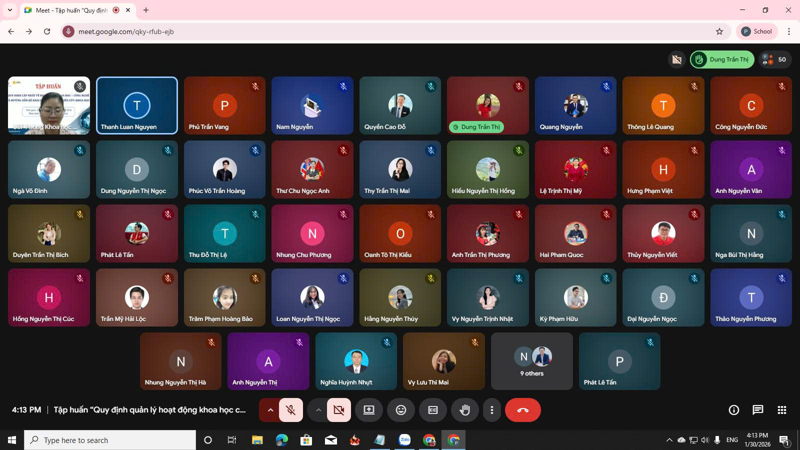
Task: Open the meeting details info icon
Action: click(x=734, y=410)
